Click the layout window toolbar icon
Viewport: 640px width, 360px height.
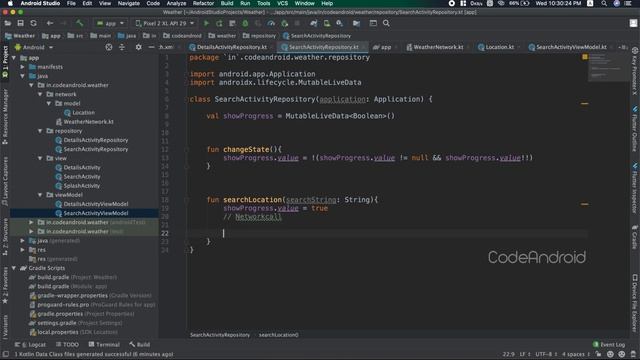tap(373, 23)
